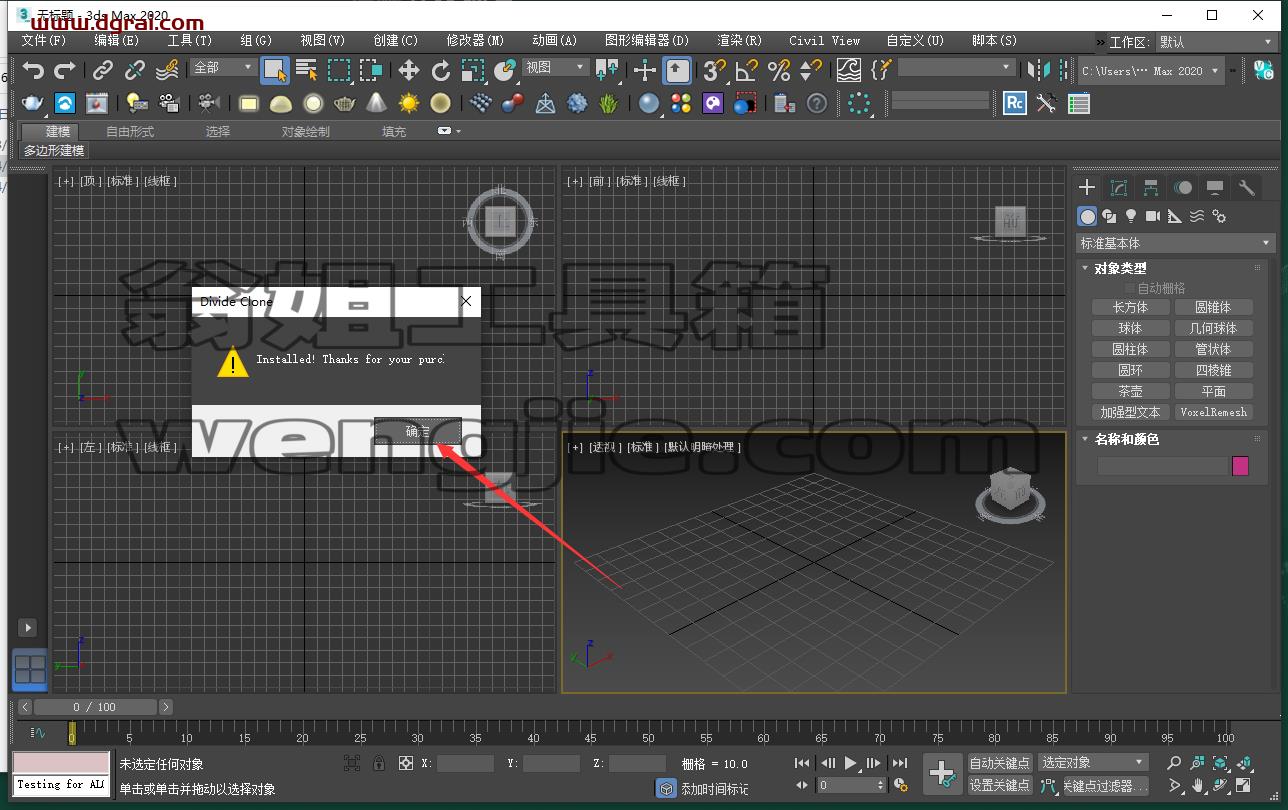
Task: Click the Undo arrow icon
Action: [34, 70]
